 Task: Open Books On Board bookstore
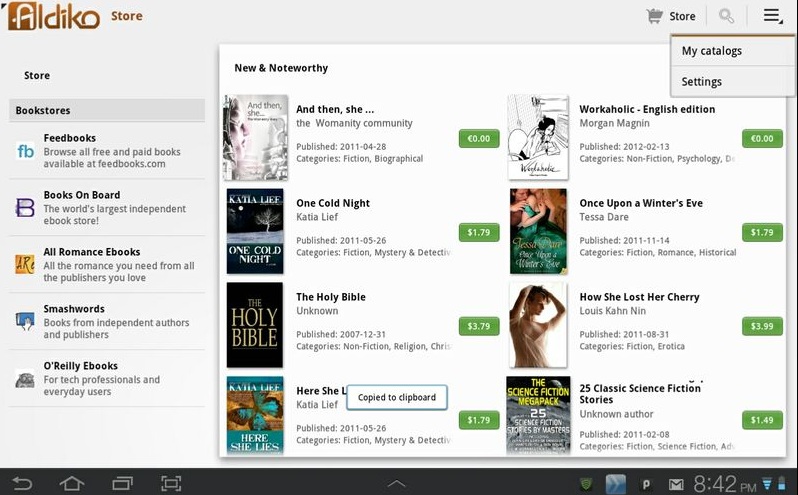point(107,208)
